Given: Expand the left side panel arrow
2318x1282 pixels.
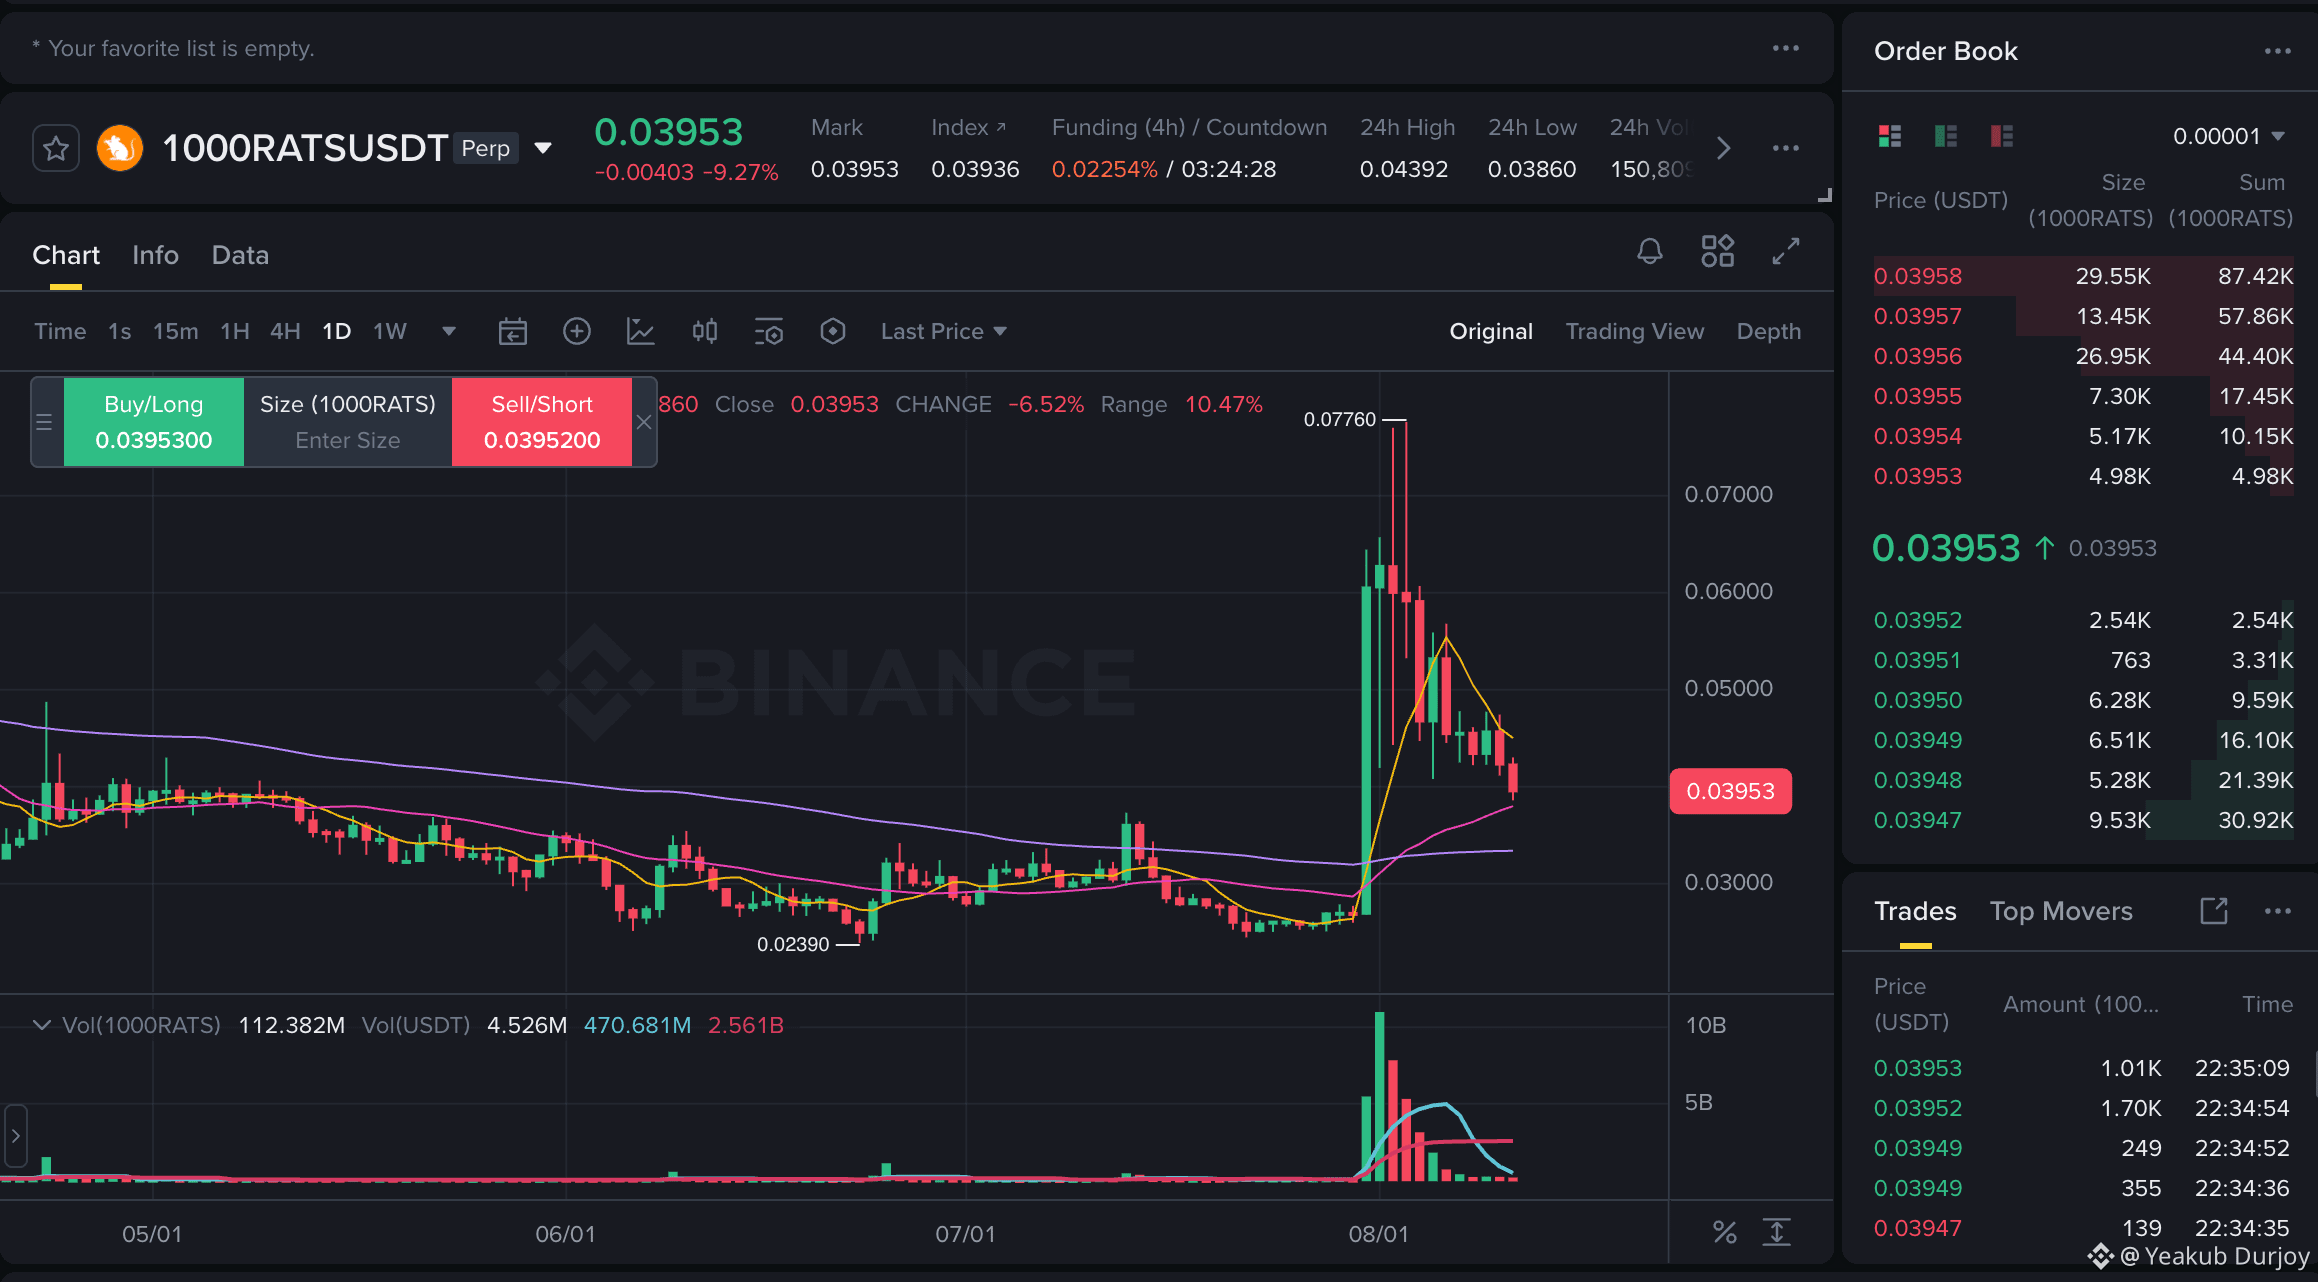Looking at the screenshot, I should pyautogui.click(x=16, y=1136).
